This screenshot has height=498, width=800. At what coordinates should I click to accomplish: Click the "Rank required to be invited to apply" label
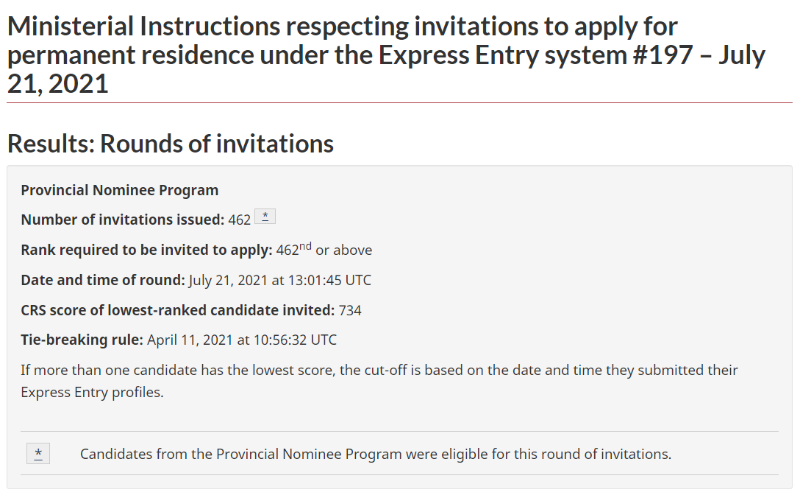(x=146, y=250)
